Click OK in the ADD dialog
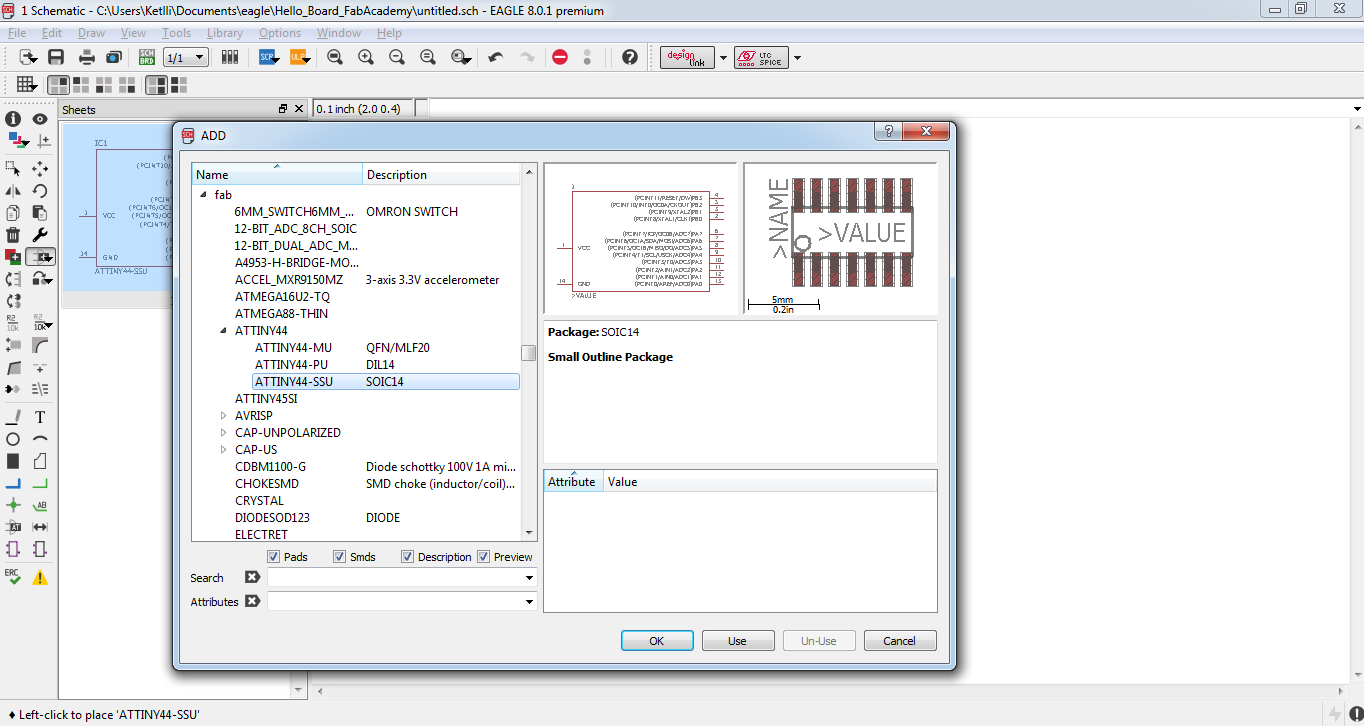The width and height of the screenshot is (1364, 726). [657, 640]
